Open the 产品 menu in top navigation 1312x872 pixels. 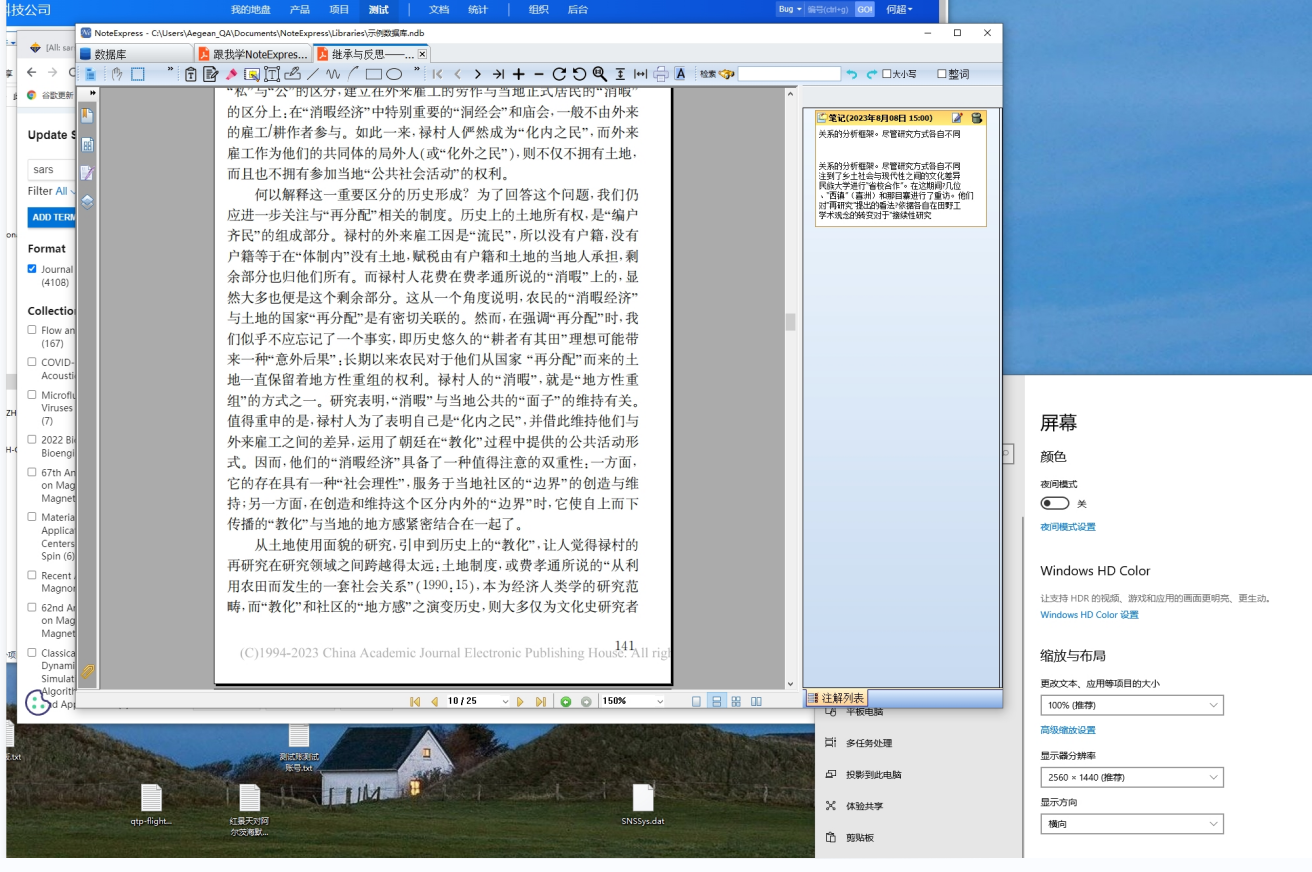point(299,9)
